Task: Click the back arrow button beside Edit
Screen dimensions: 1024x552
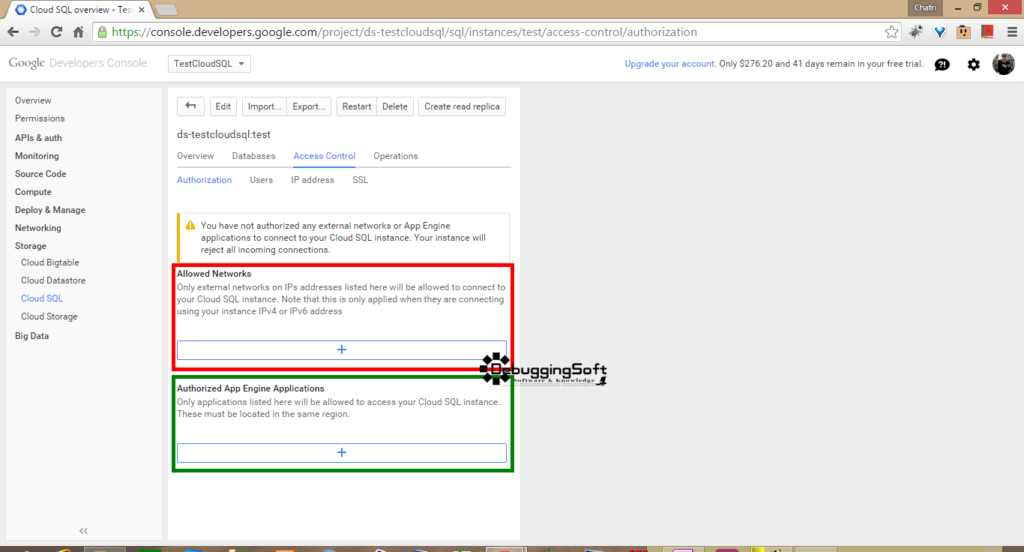Action: coord(191,106)
